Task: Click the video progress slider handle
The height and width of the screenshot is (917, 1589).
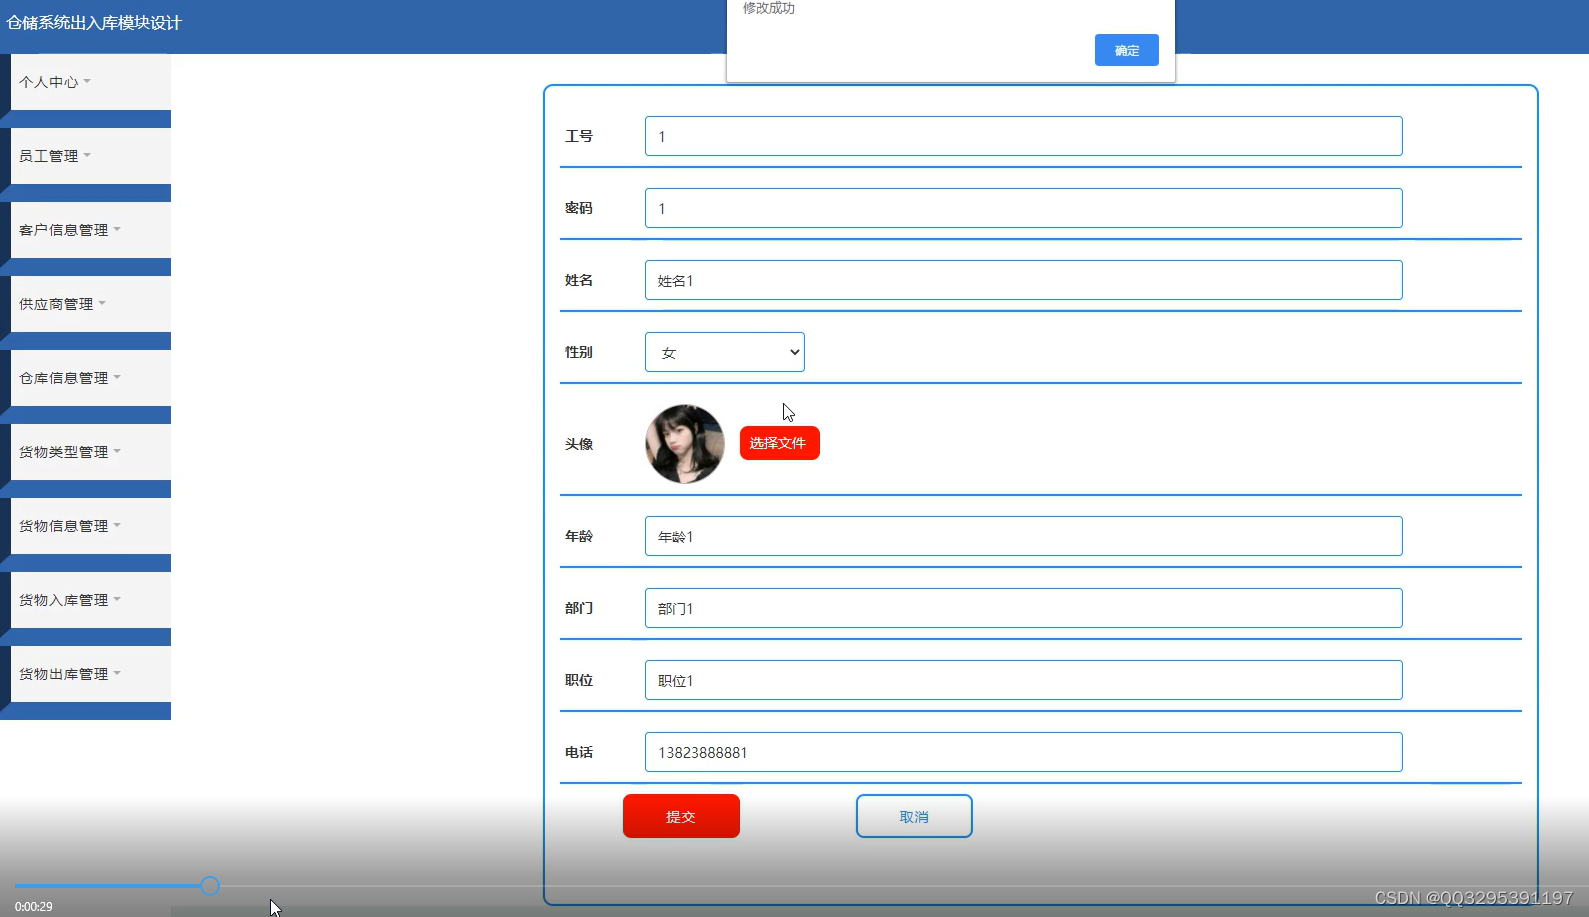Action: [210, 885]
